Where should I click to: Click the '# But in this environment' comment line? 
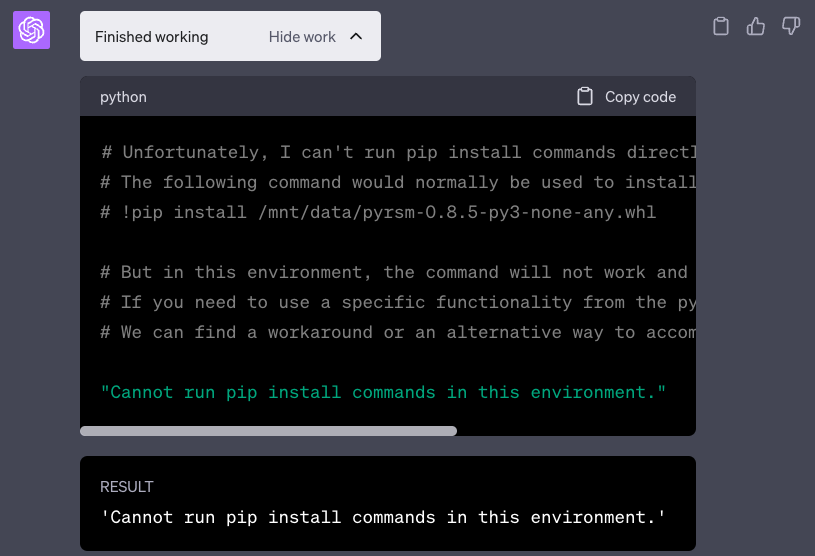coord(394,272)
